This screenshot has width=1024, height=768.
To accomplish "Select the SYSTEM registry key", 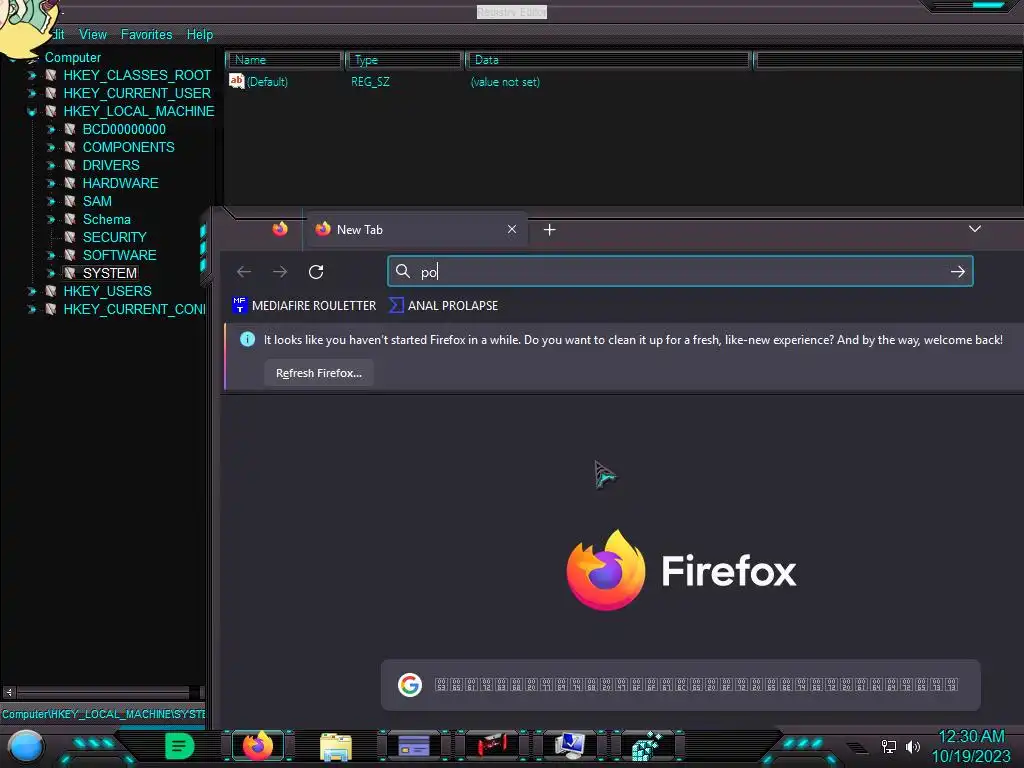I will tap(110, 273).
